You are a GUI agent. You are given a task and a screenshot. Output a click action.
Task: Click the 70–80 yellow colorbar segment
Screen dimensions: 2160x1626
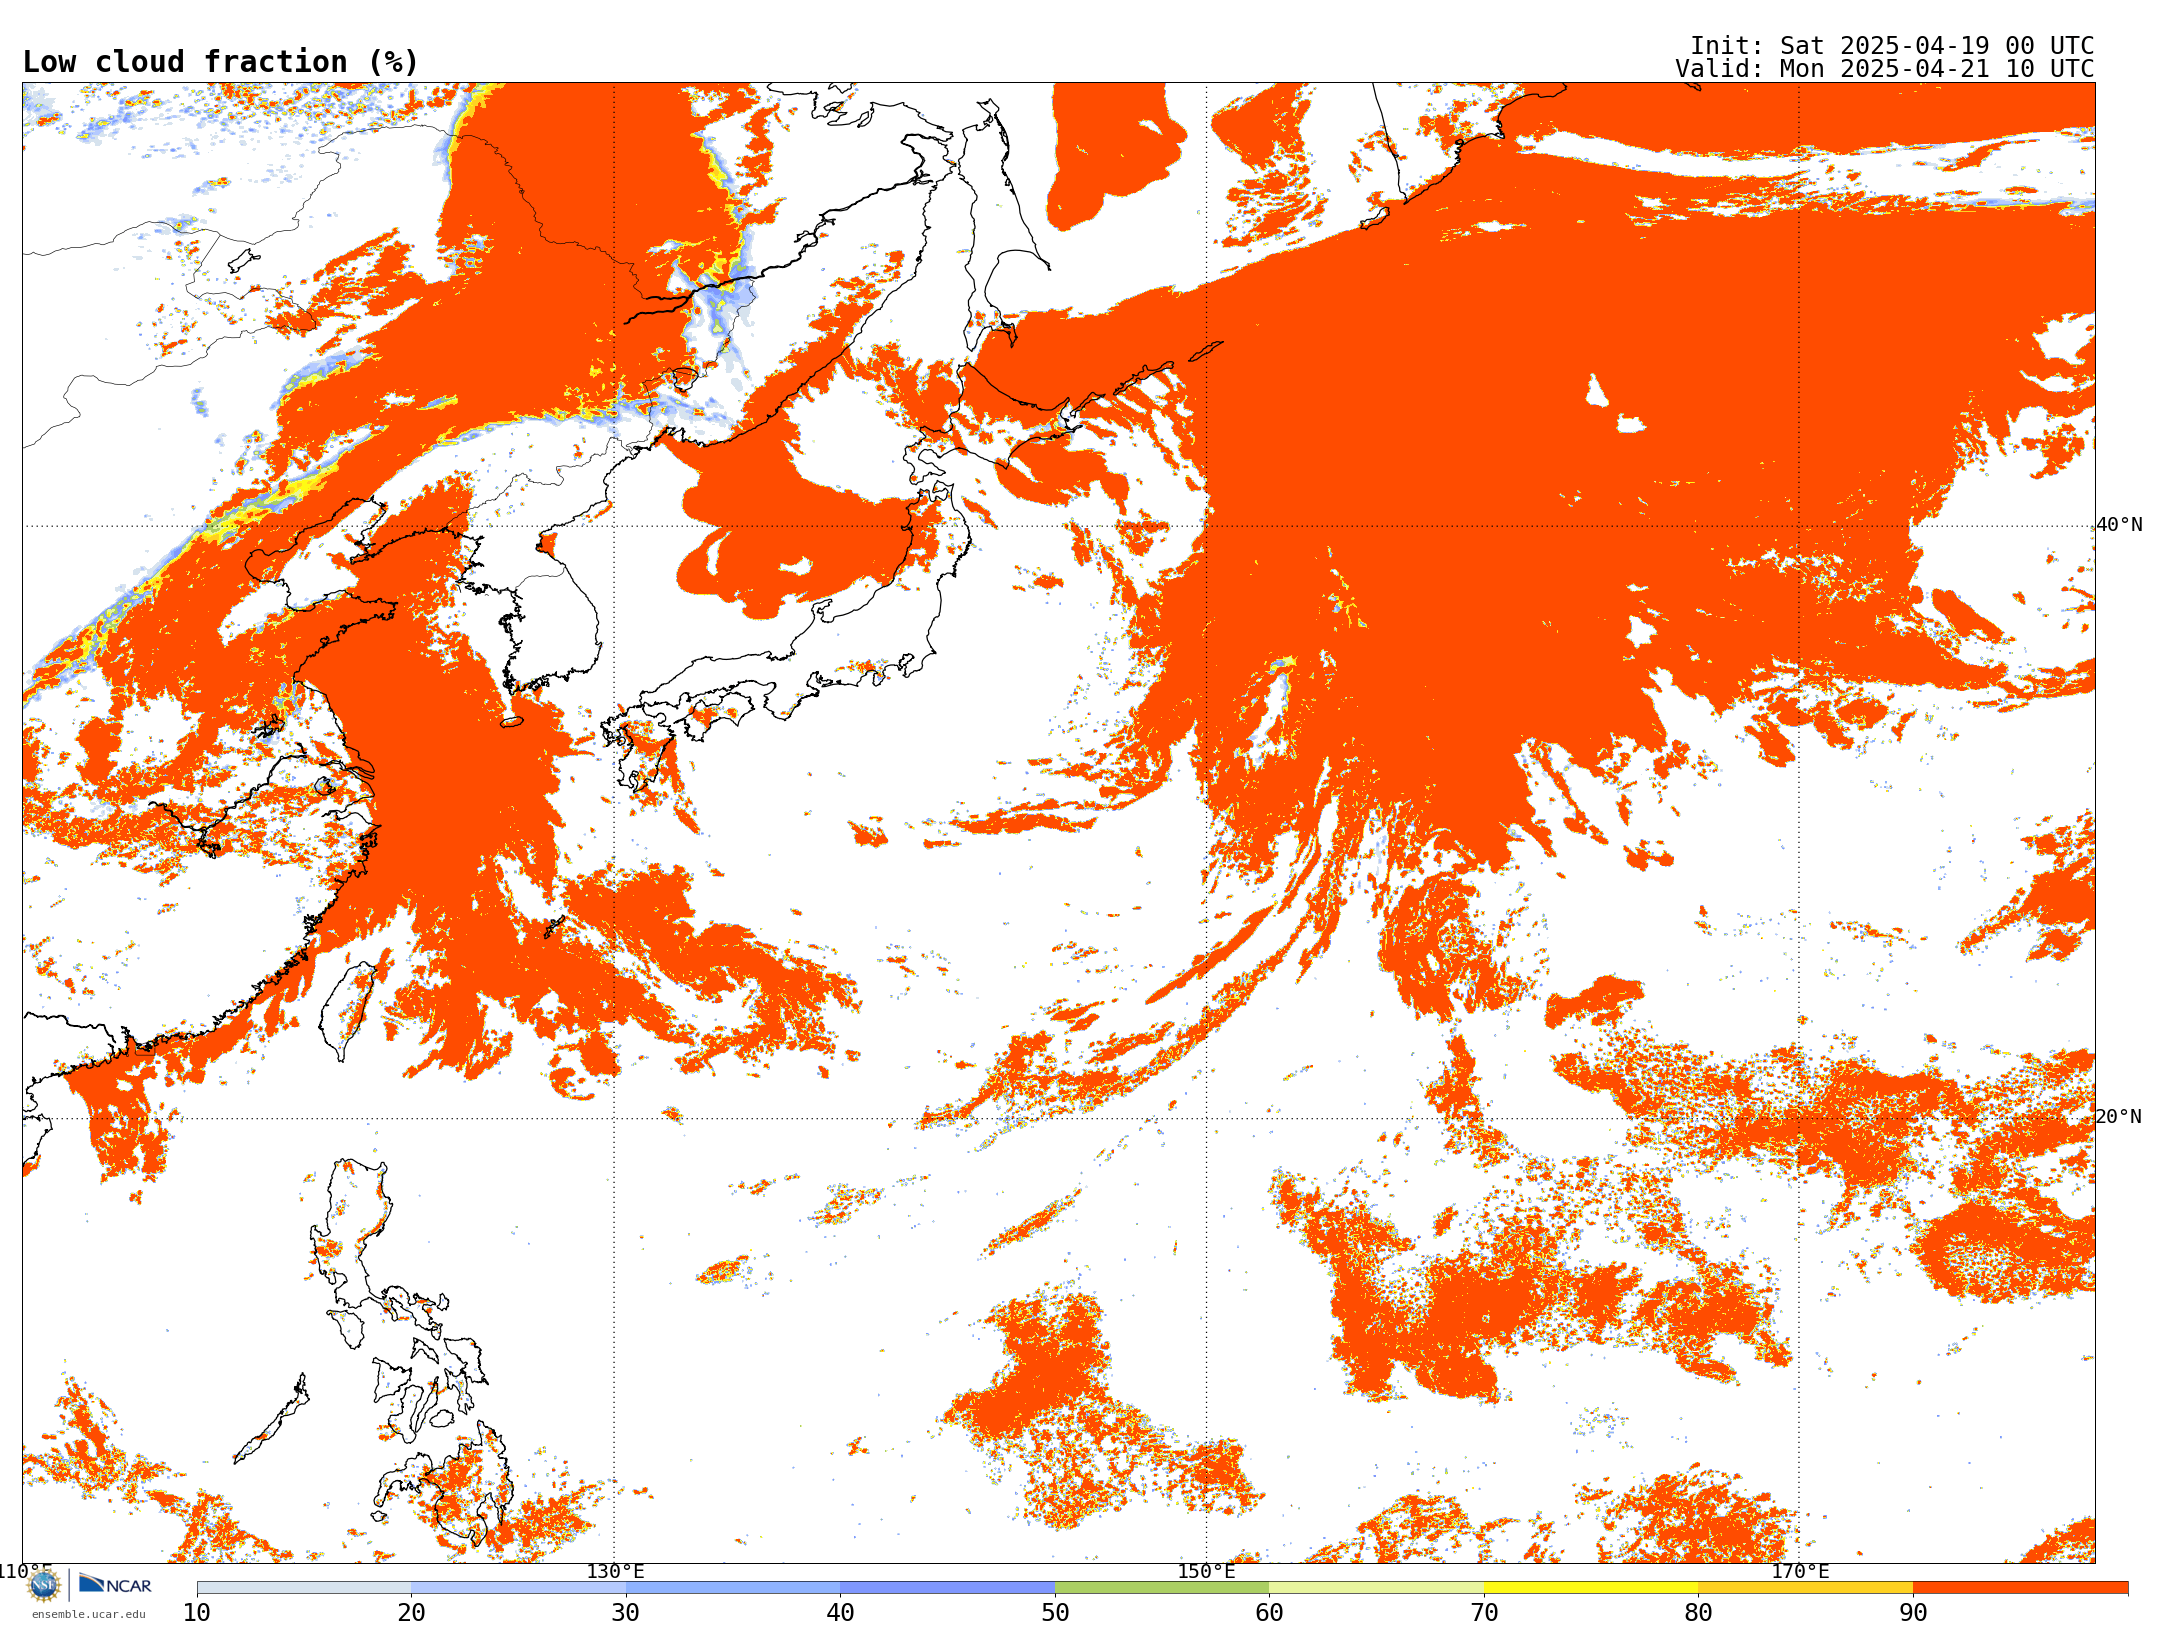(x=1591, y=1588)
